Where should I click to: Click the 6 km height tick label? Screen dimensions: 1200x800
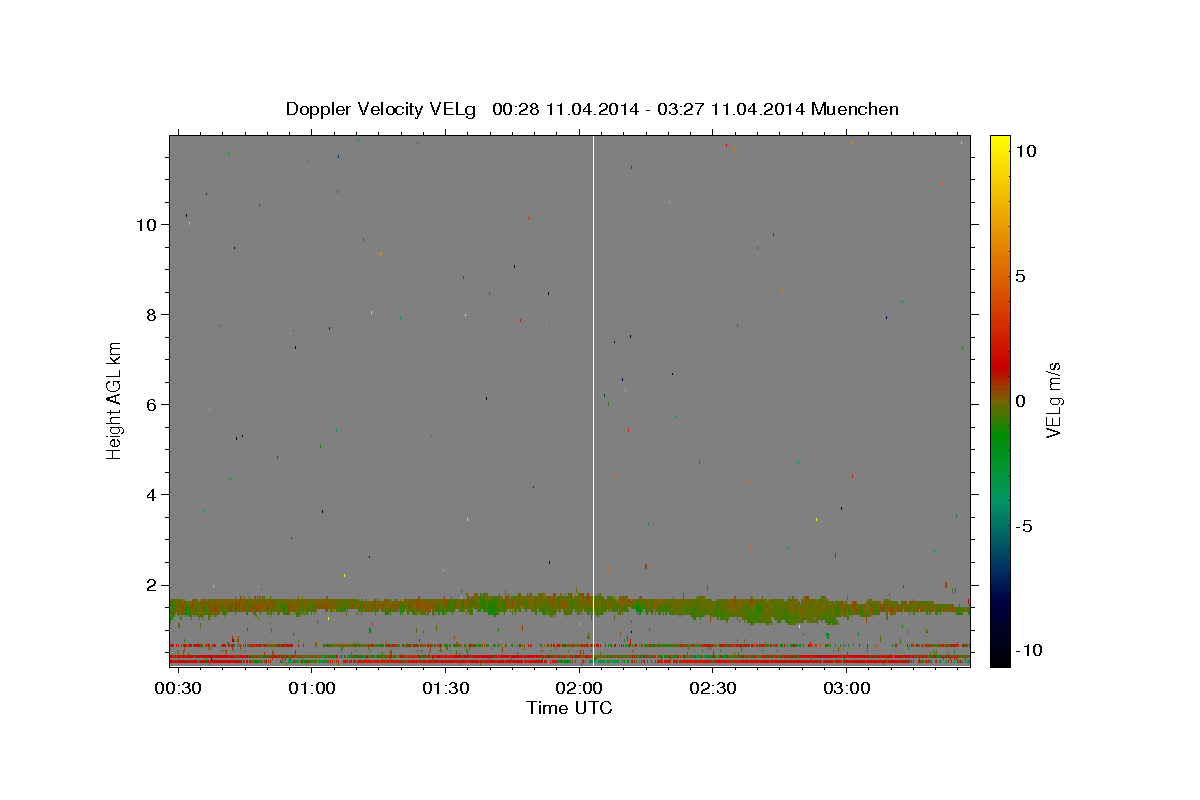(x=152, y=404)
